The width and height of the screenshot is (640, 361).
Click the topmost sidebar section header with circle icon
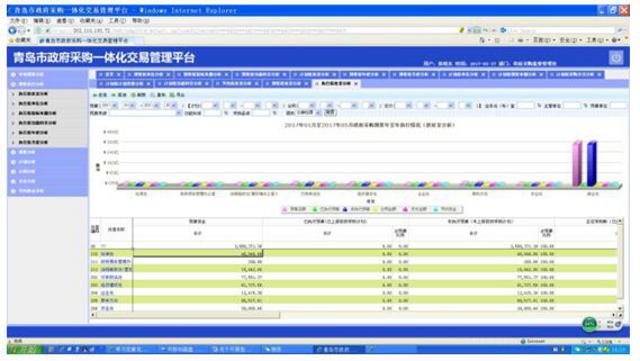(47, 74)
